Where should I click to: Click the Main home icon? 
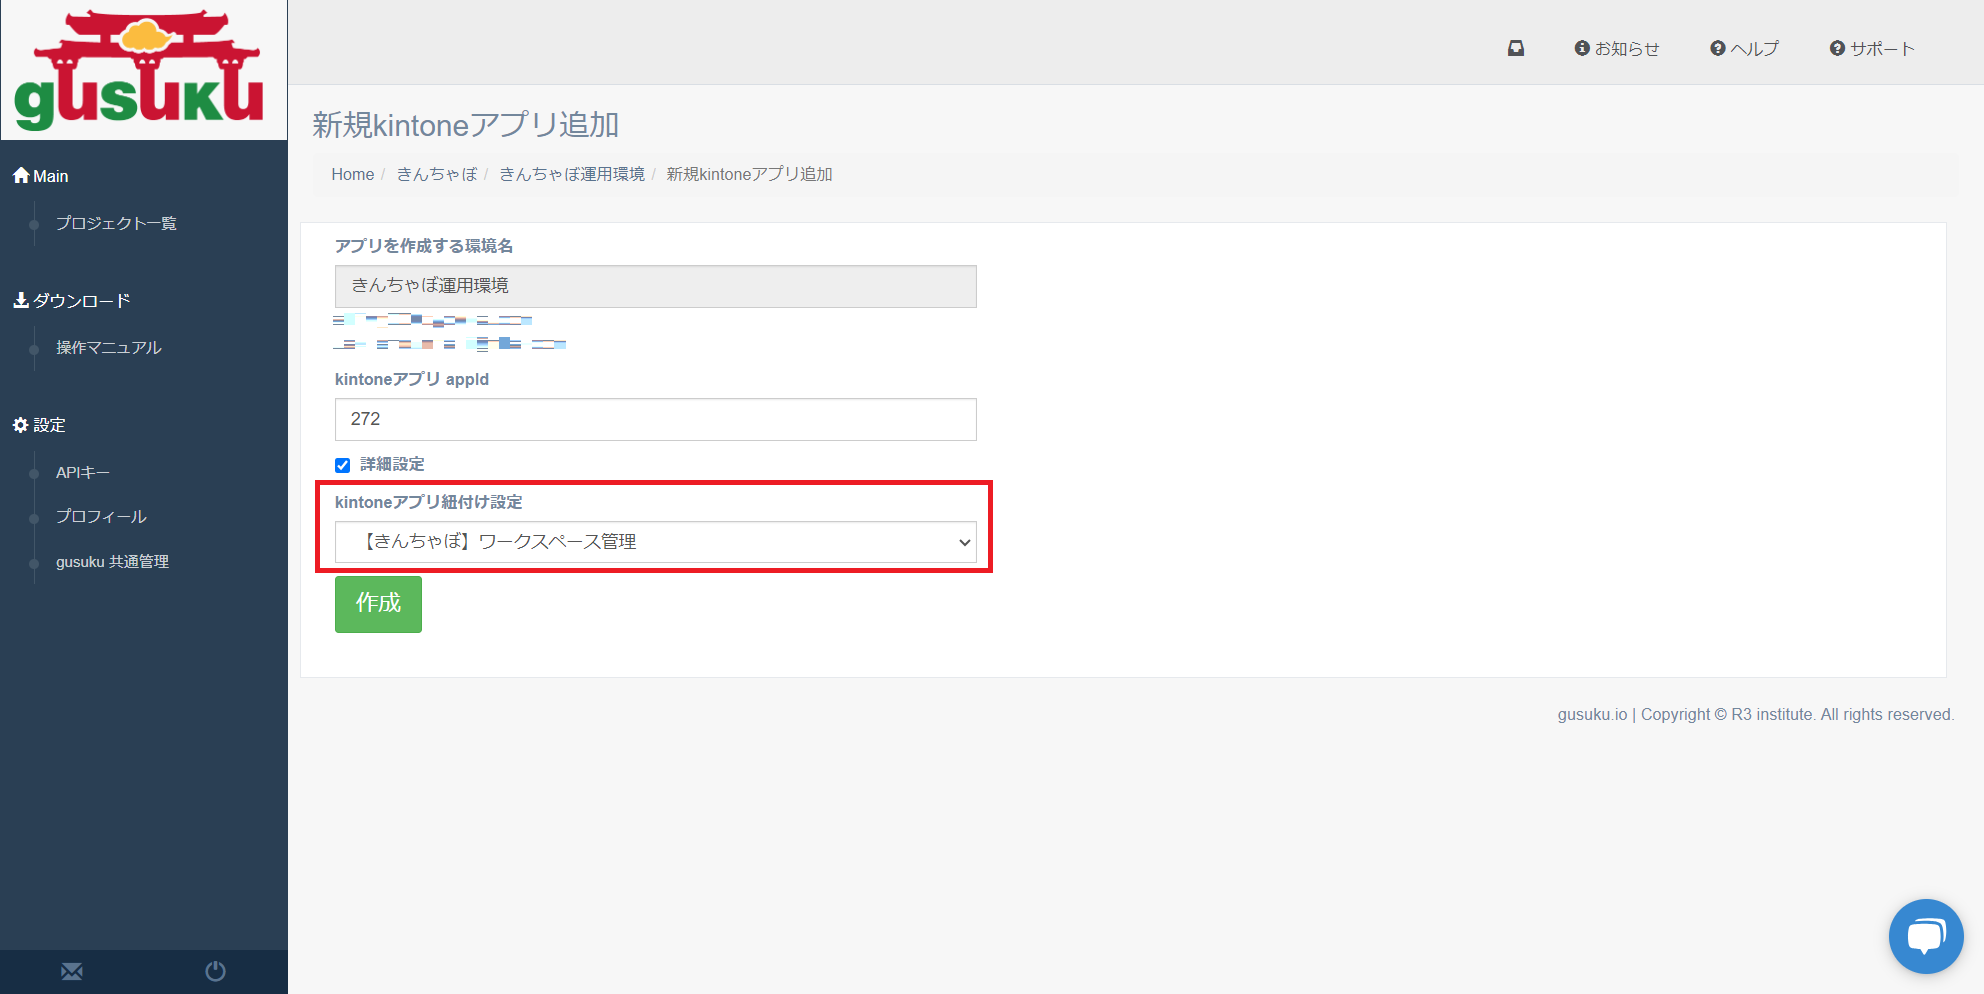tap(21, 176)
